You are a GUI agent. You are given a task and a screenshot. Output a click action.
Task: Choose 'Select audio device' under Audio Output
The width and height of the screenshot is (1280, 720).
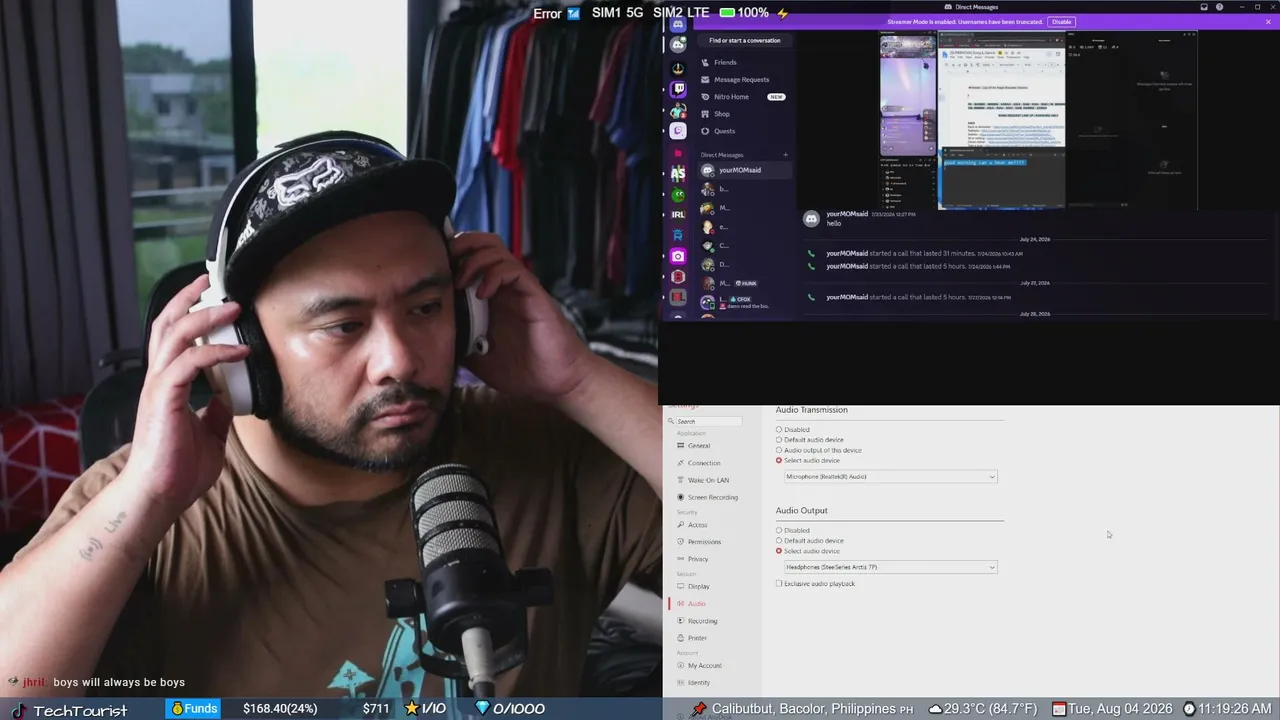click(779, 551)
